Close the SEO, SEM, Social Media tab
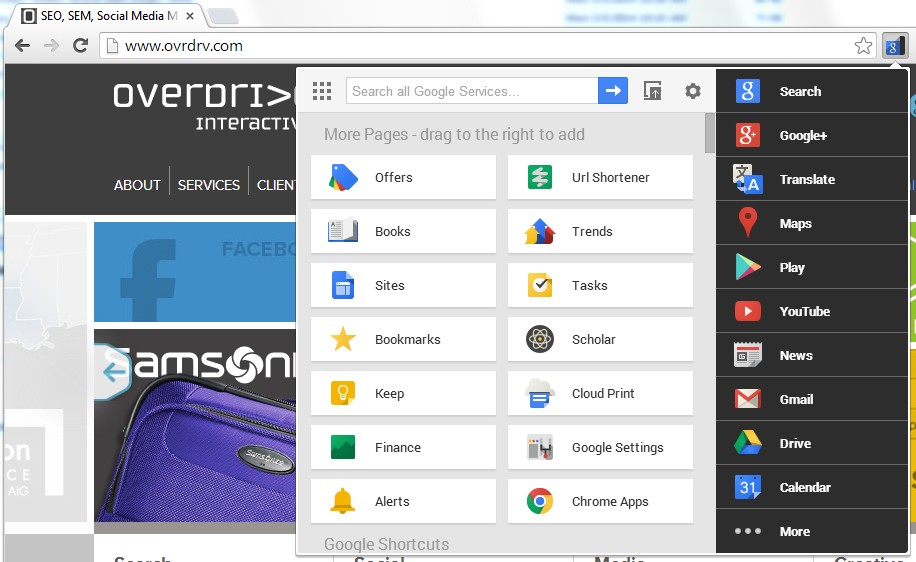The height and width of the screenshot is (562, 916). (x=190, y=16)
